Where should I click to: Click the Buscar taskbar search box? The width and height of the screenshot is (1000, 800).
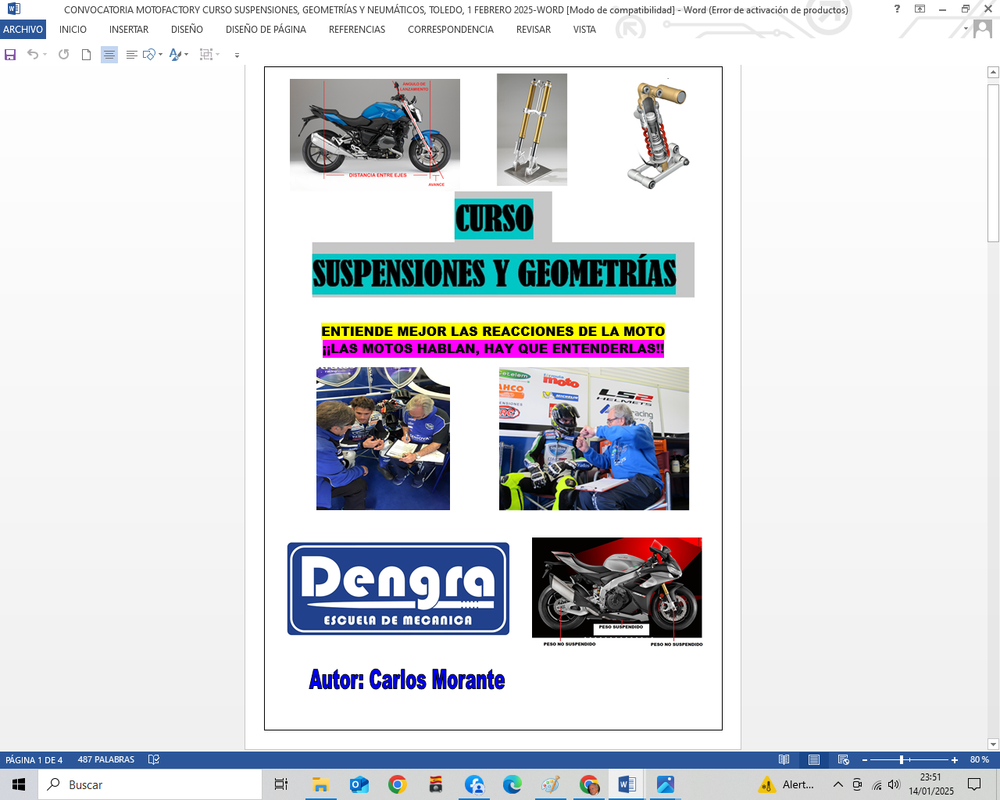coord(150,785)
